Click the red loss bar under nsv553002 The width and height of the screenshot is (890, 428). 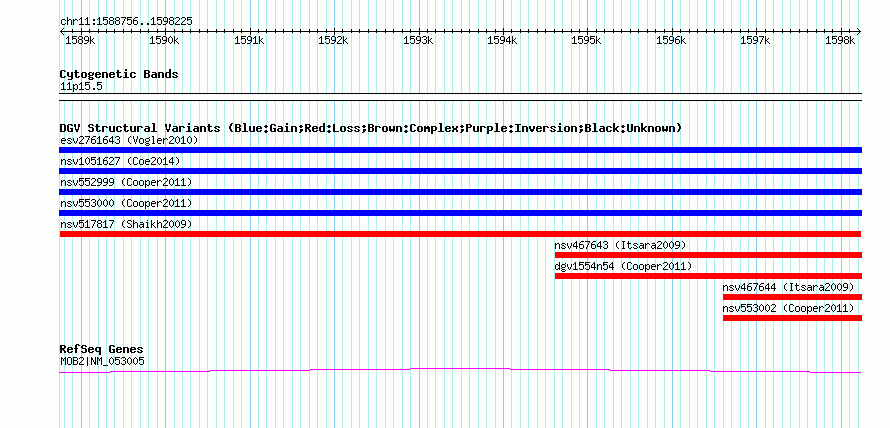tap(792, 318)
